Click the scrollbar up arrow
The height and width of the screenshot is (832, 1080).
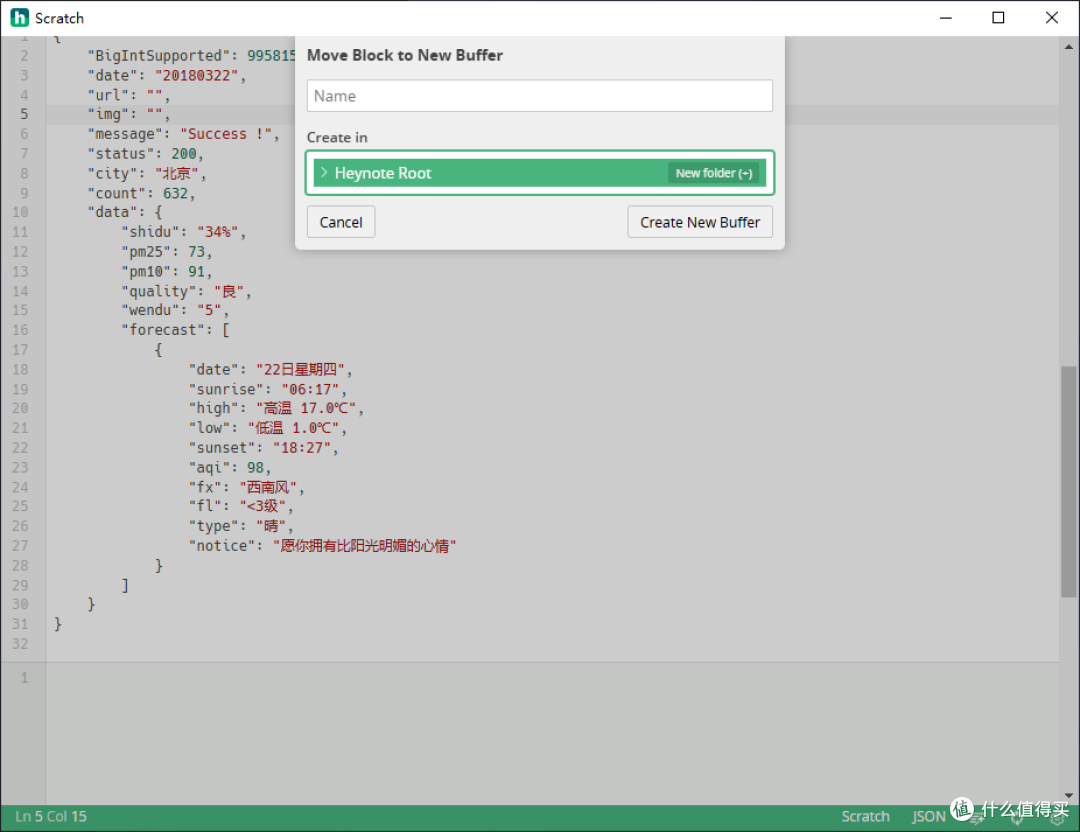(x=1068, y=47)
